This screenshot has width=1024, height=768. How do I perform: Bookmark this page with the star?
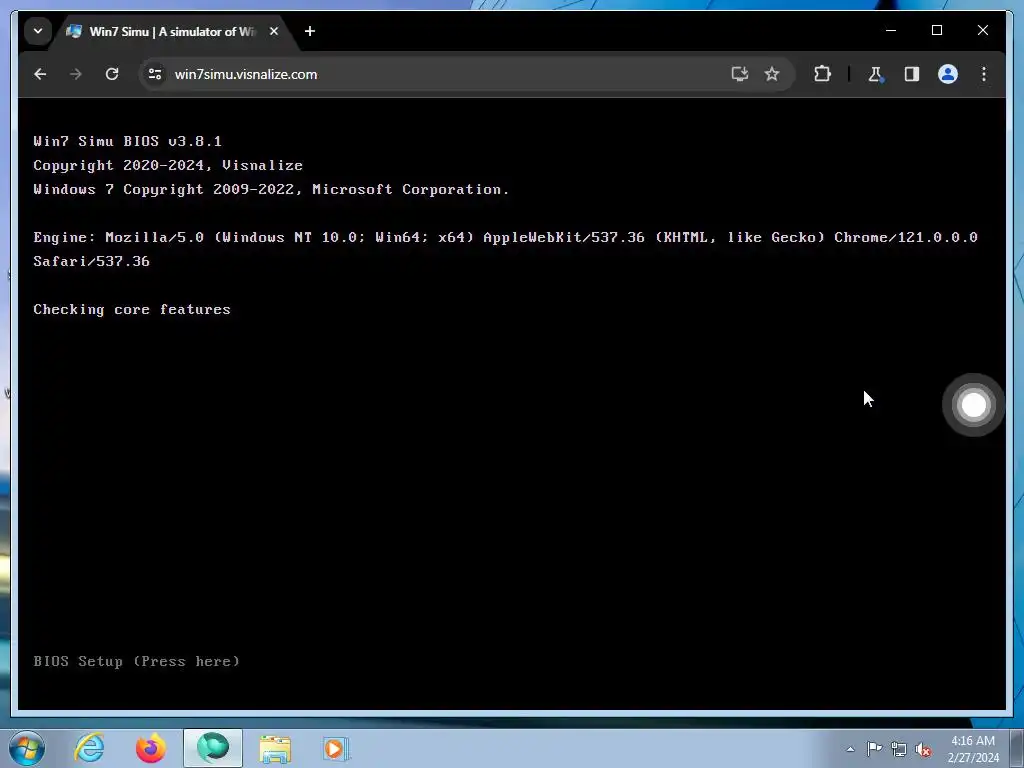pyautogui.click(x=772, y=74)
